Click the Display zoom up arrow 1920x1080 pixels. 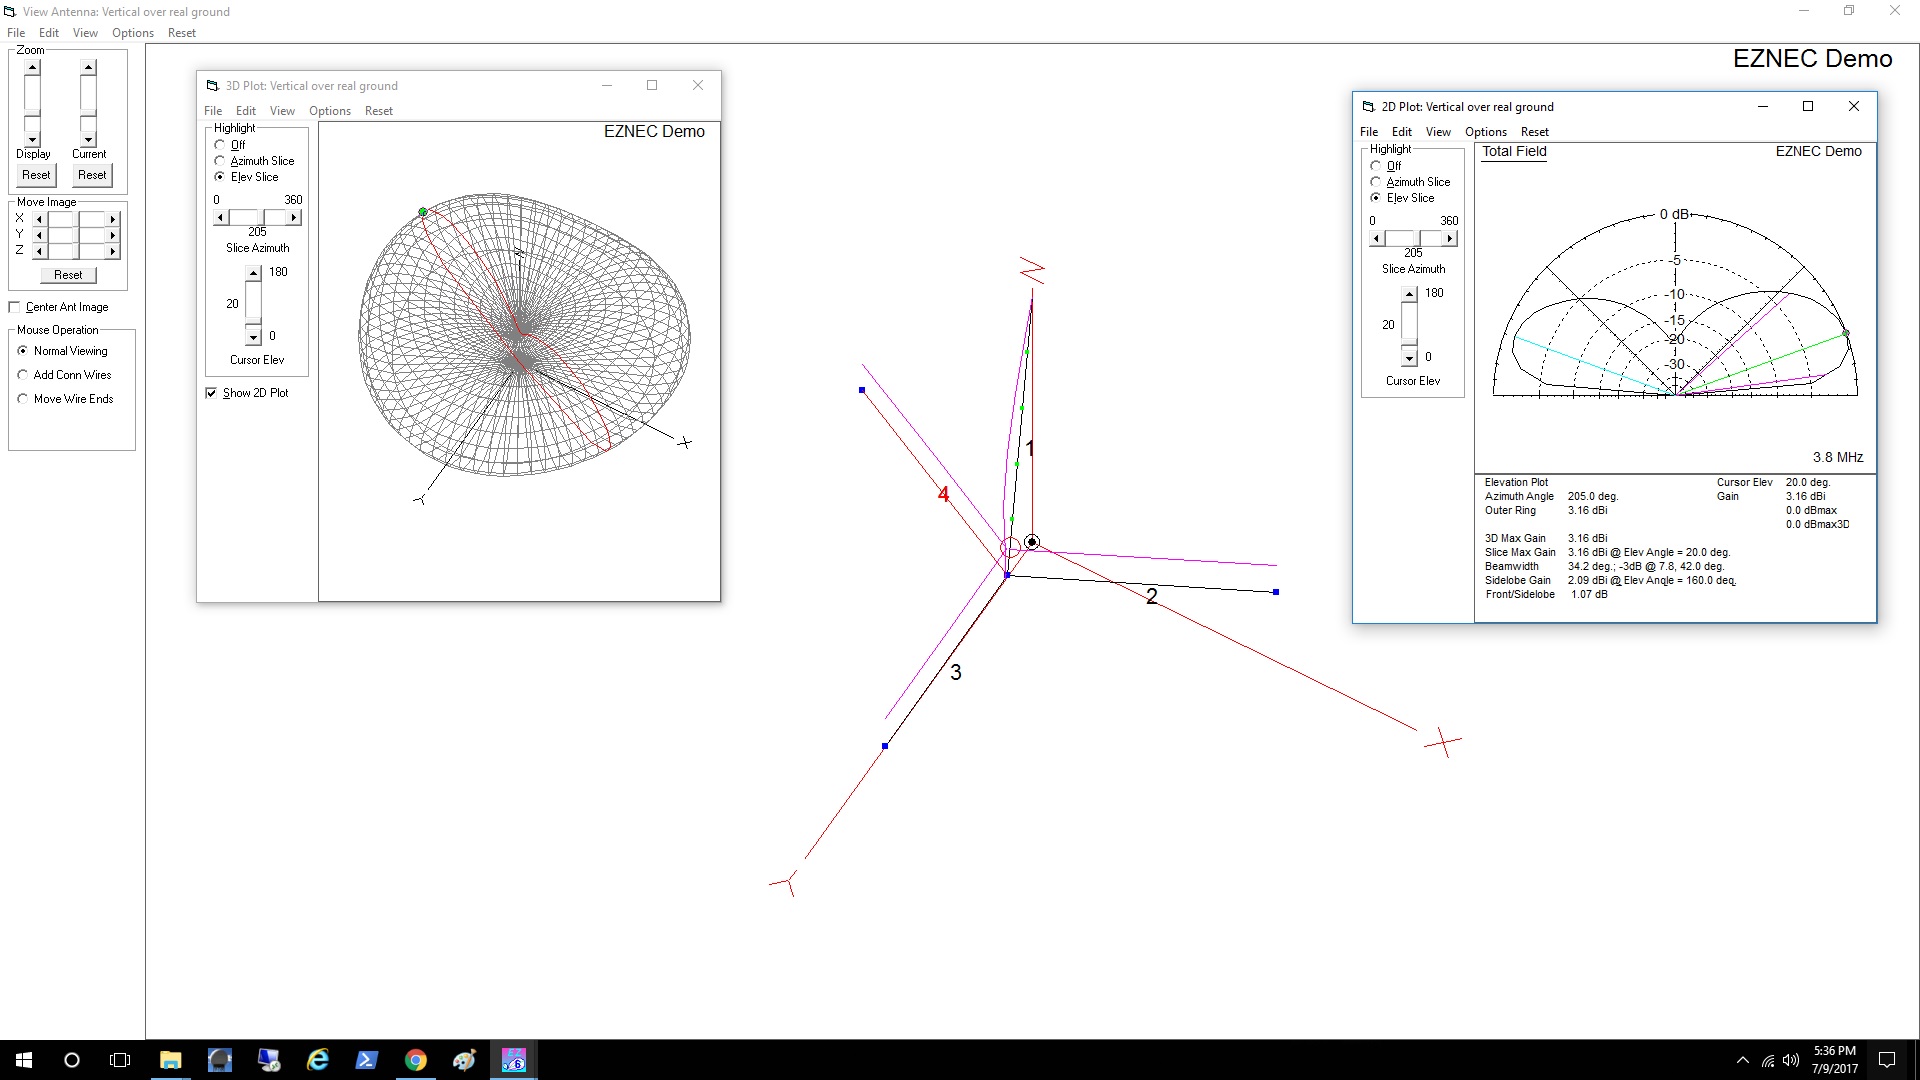tap(33, 68)
